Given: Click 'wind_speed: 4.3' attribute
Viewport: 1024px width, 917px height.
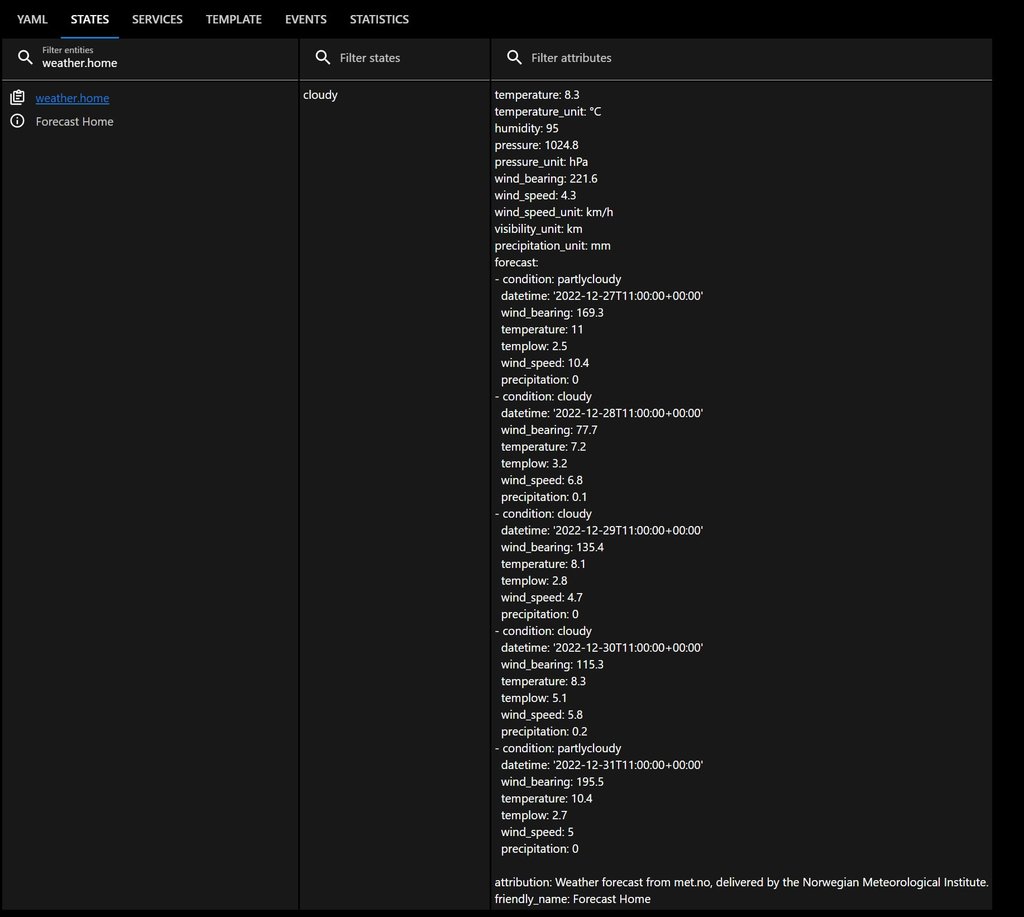Looking at the screenshot, I should coord(536,195).
